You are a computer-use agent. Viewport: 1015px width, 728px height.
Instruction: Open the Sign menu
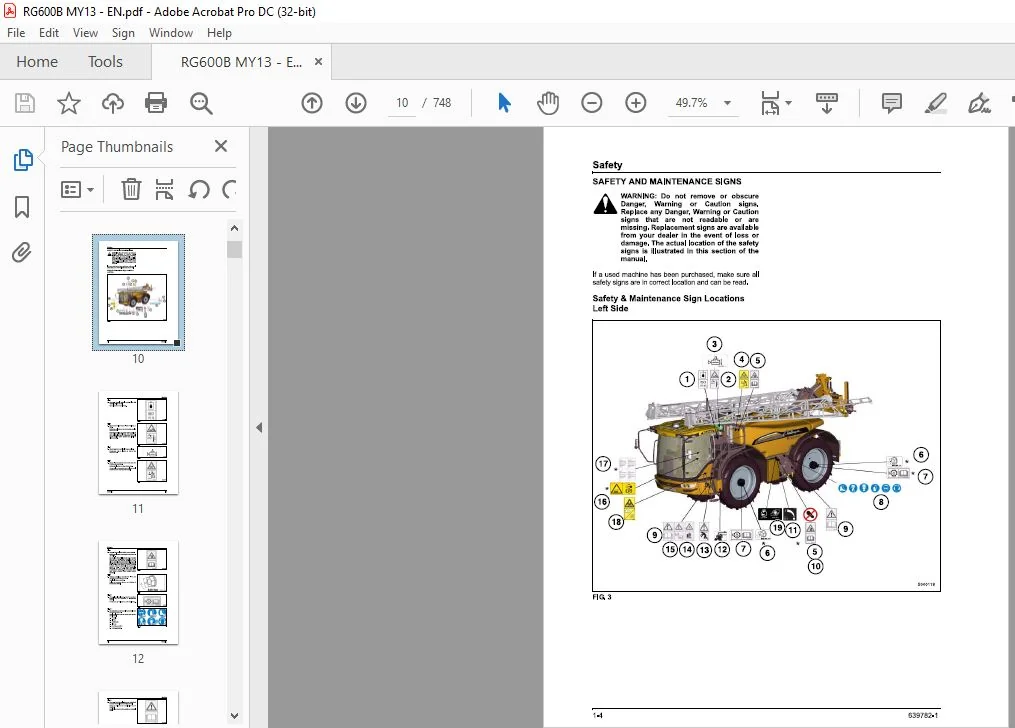tap(123, 33)
